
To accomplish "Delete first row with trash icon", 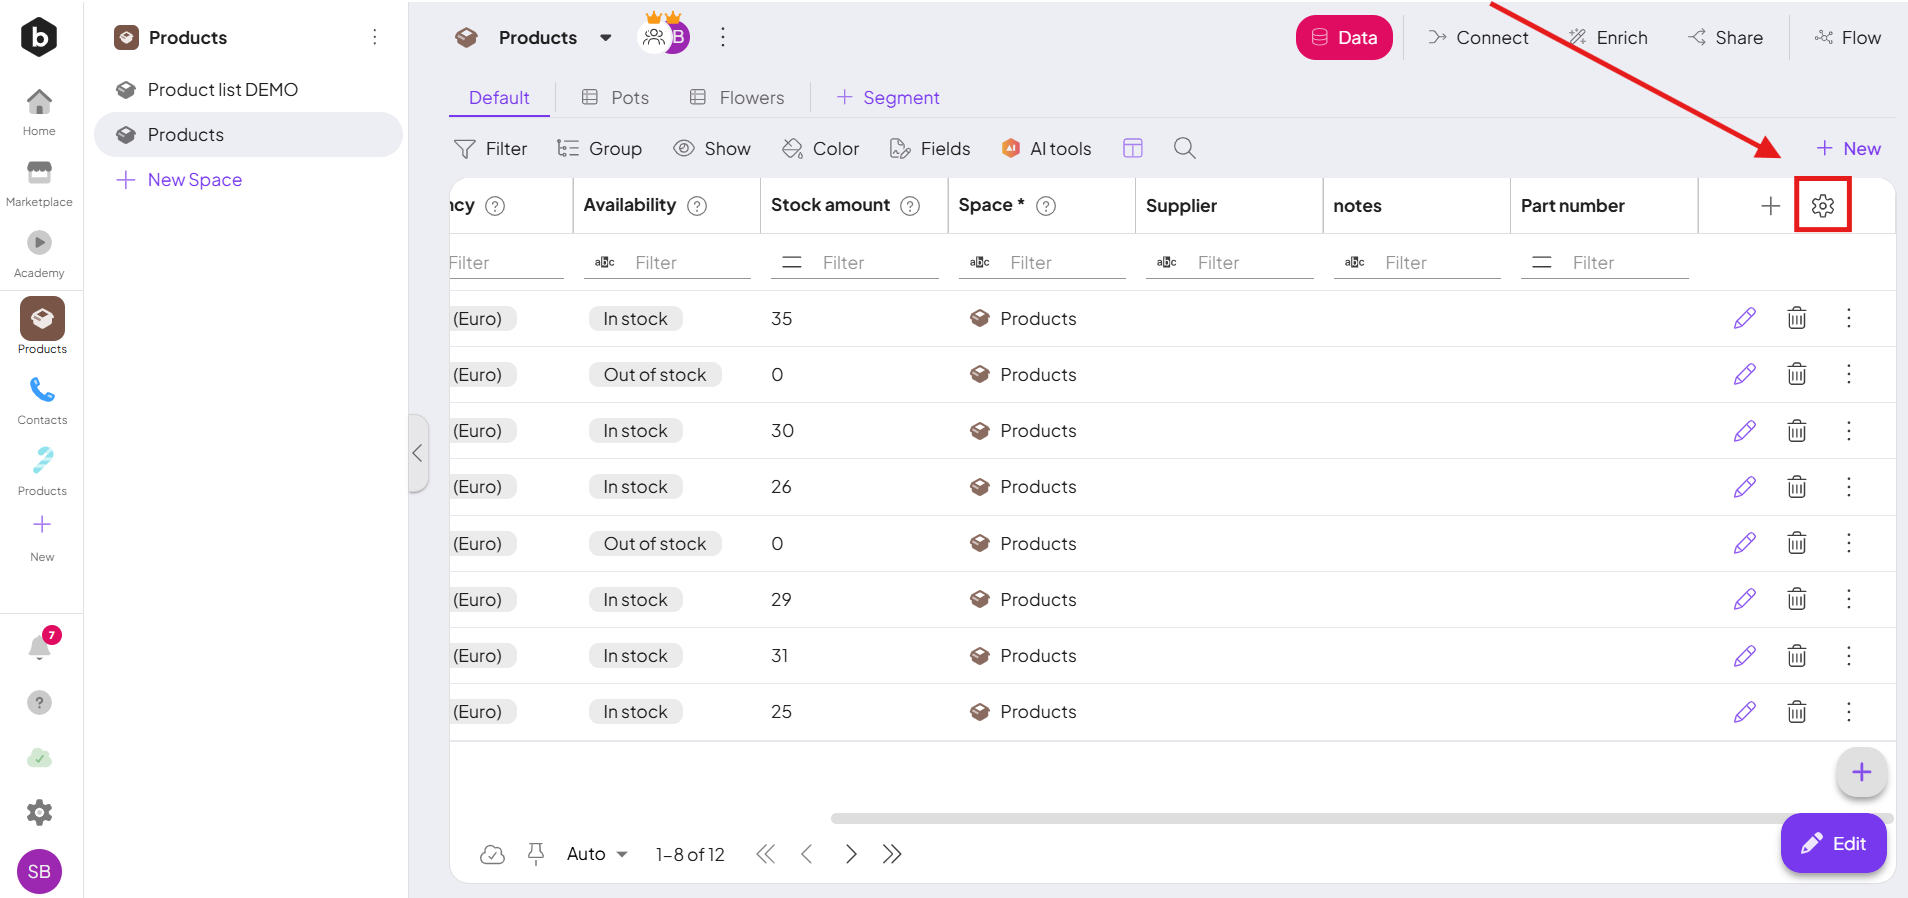I will [1796, 318].
